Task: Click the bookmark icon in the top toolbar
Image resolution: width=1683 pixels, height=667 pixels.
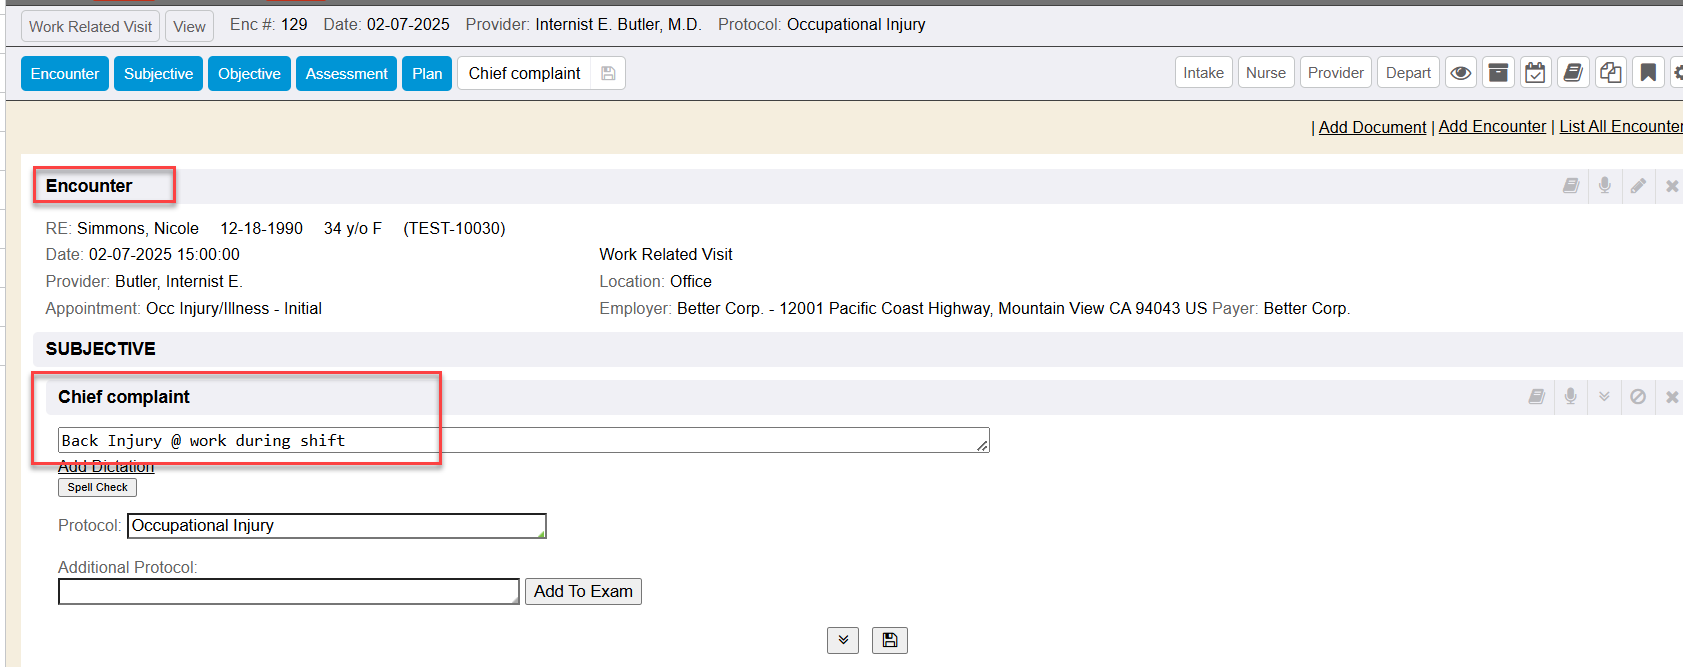Action: coord(1648,73)
